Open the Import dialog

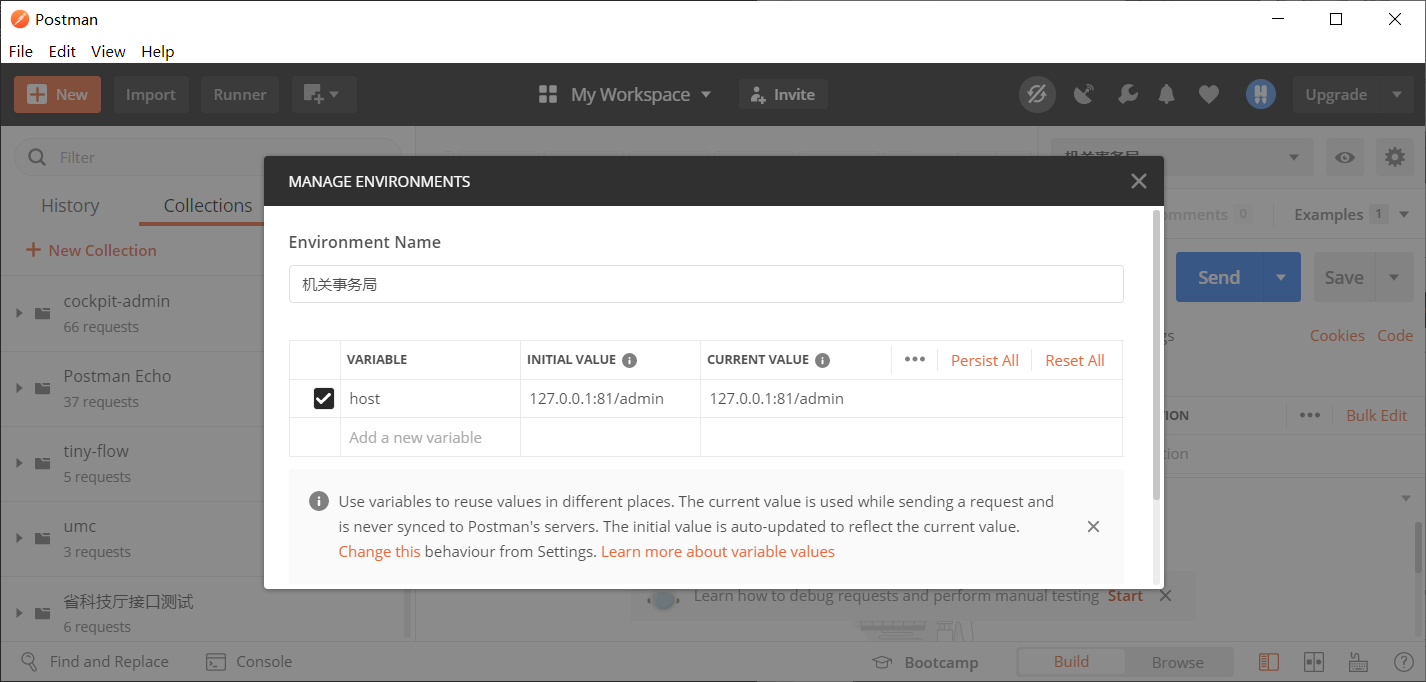tap(151, 95)
